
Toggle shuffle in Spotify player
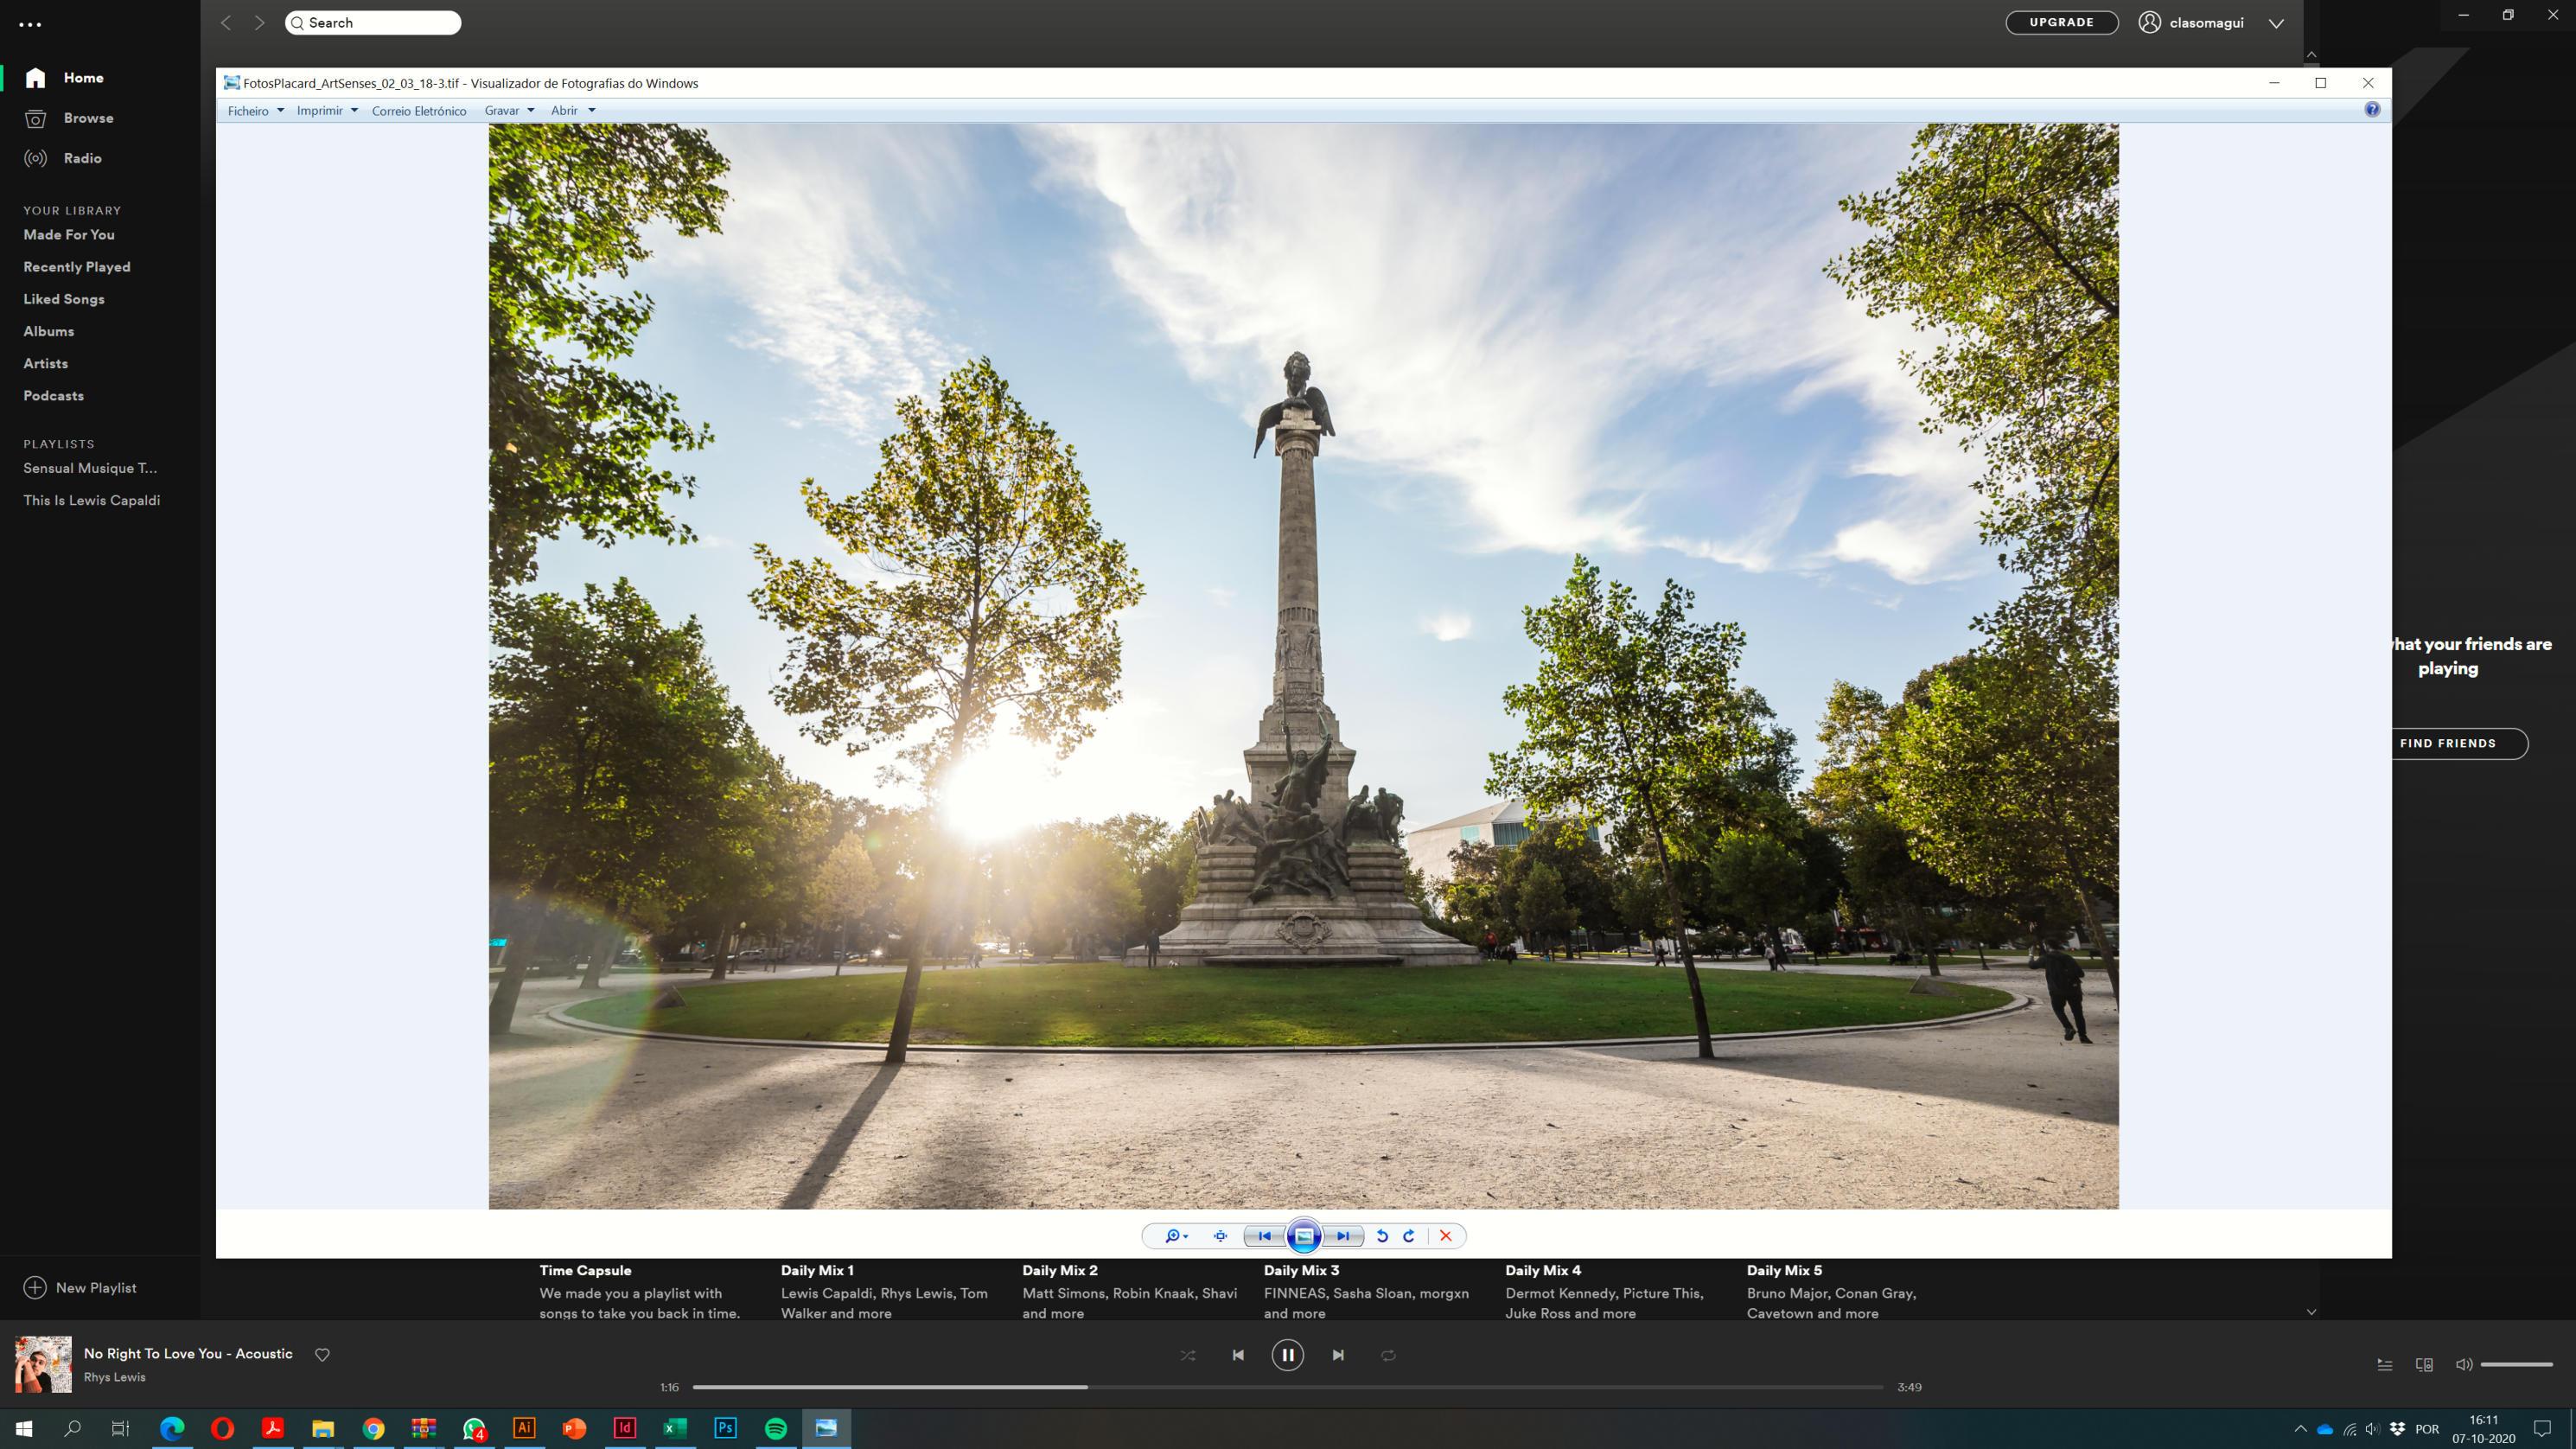click(1187, 1355)
